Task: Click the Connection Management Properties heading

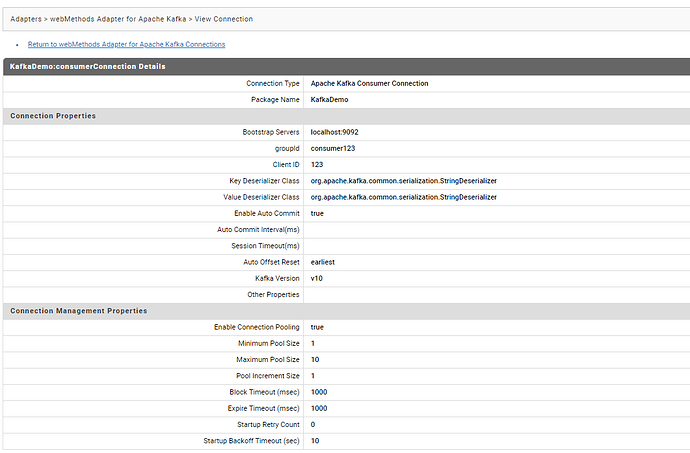Action: [x=79, y=311]
